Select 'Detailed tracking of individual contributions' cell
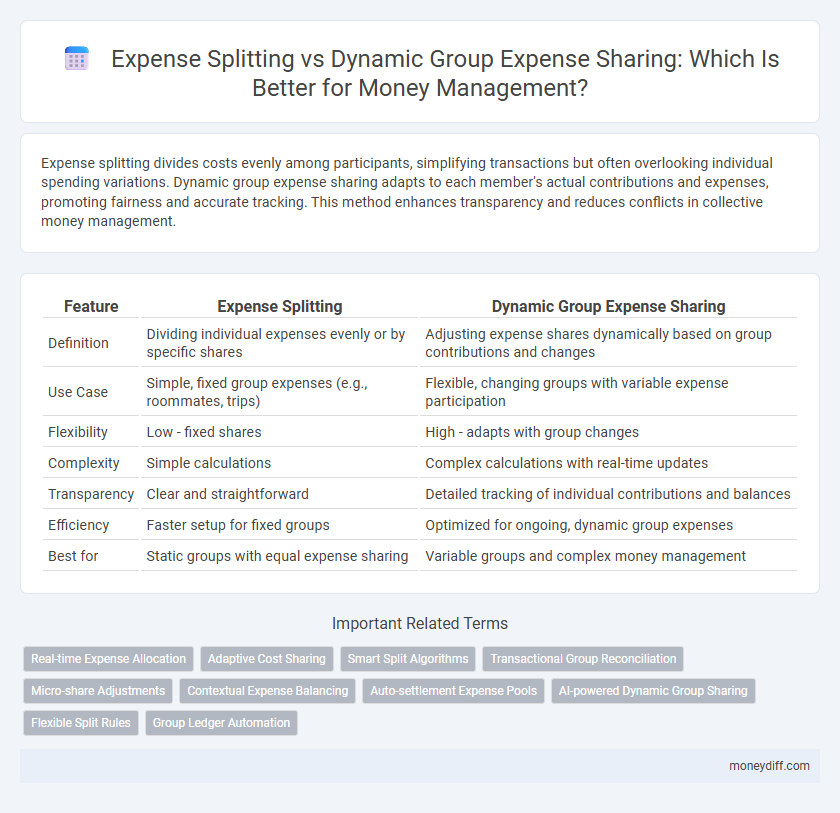 click(x=609, y=494)
